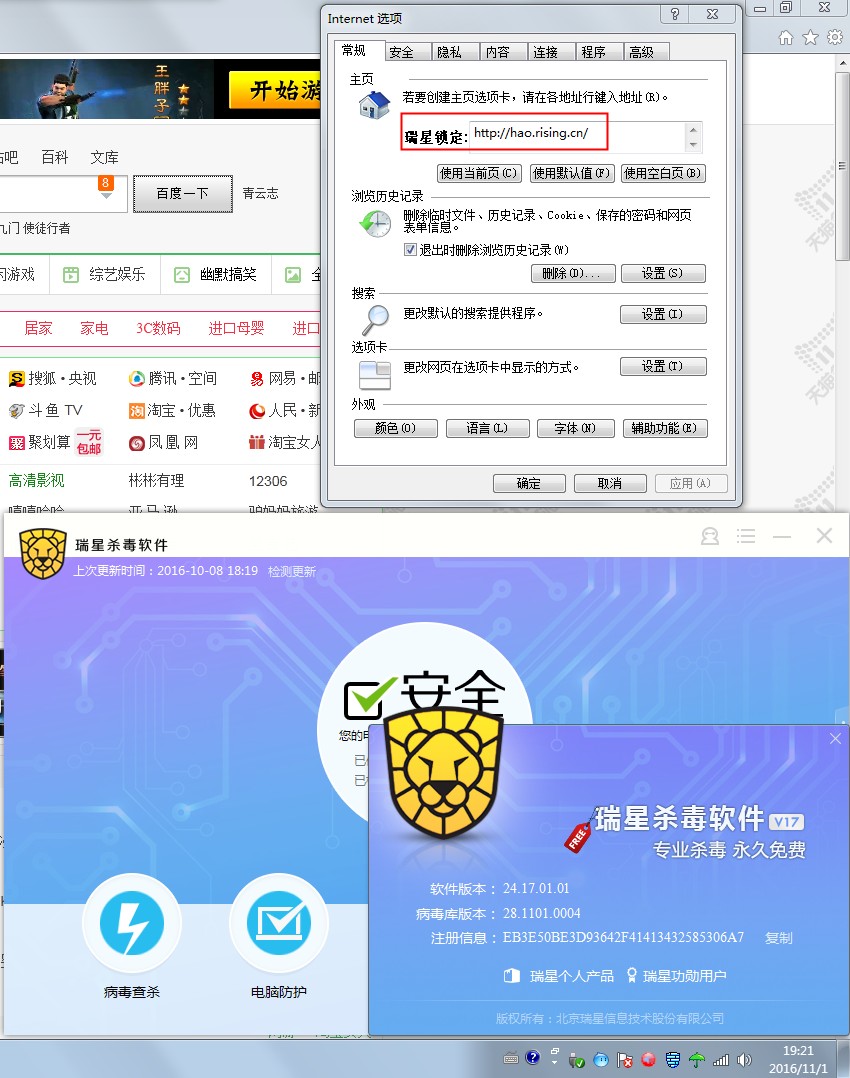Click search 设置(I) button
850x1078 pixels.
pos(663,314)
